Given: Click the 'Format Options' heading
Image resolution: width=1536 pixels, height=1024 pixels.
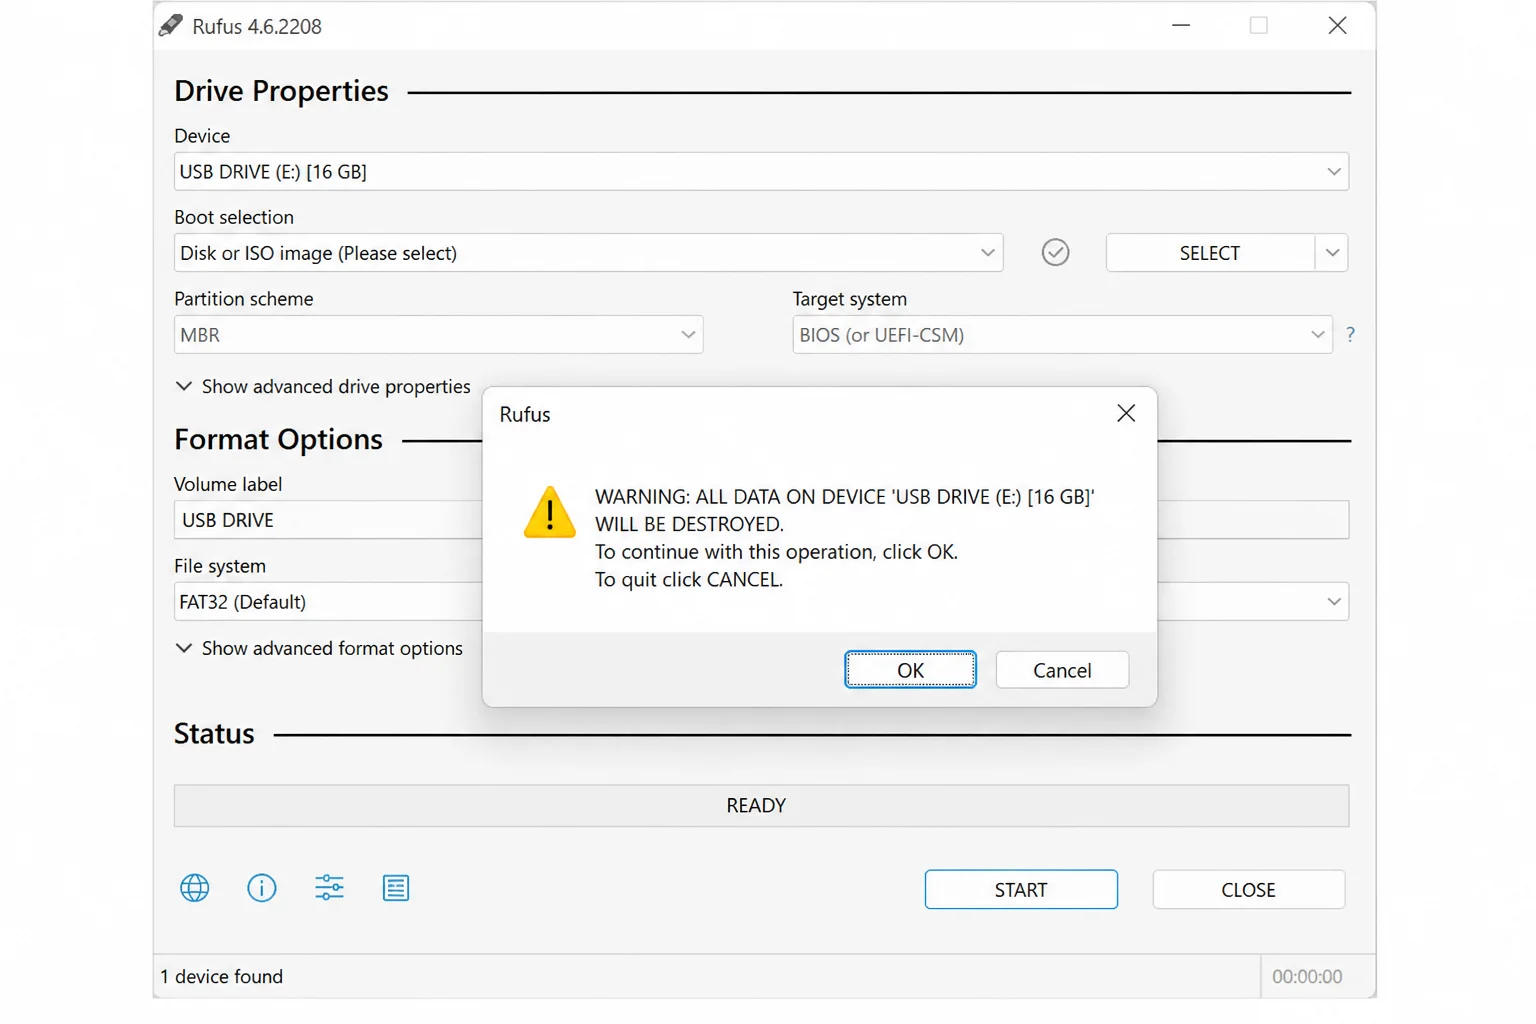Looking at the screenshot, I should 278,440.
